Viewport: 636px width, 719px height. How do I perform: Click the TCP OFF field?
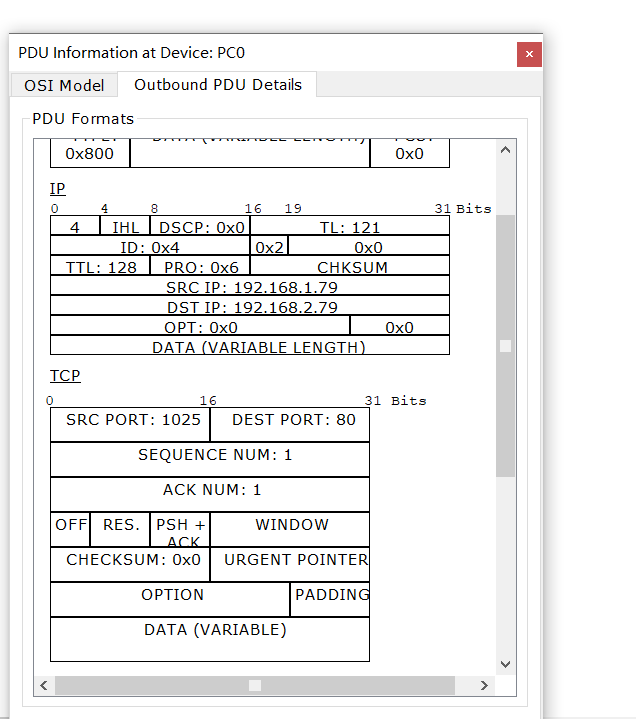(70, 530)
